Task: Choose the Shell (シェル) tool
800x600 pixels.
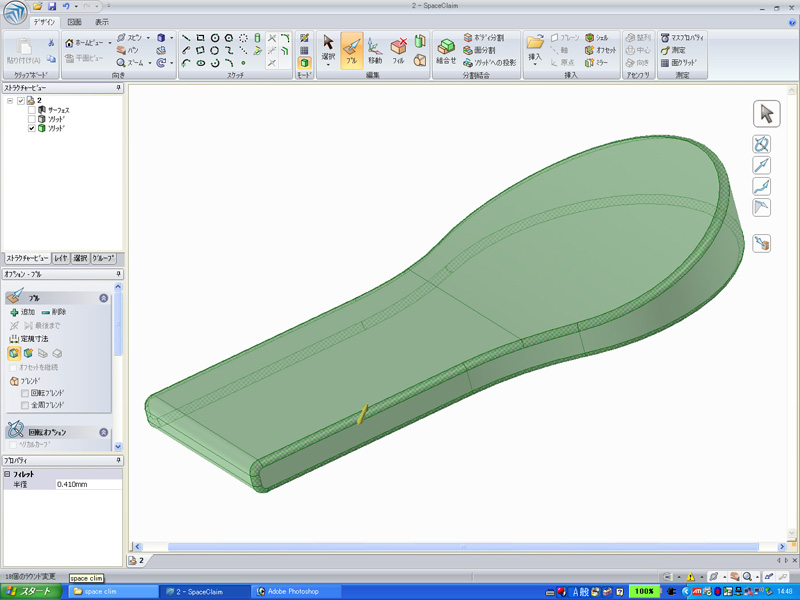Action: click(x=596, y=37)
